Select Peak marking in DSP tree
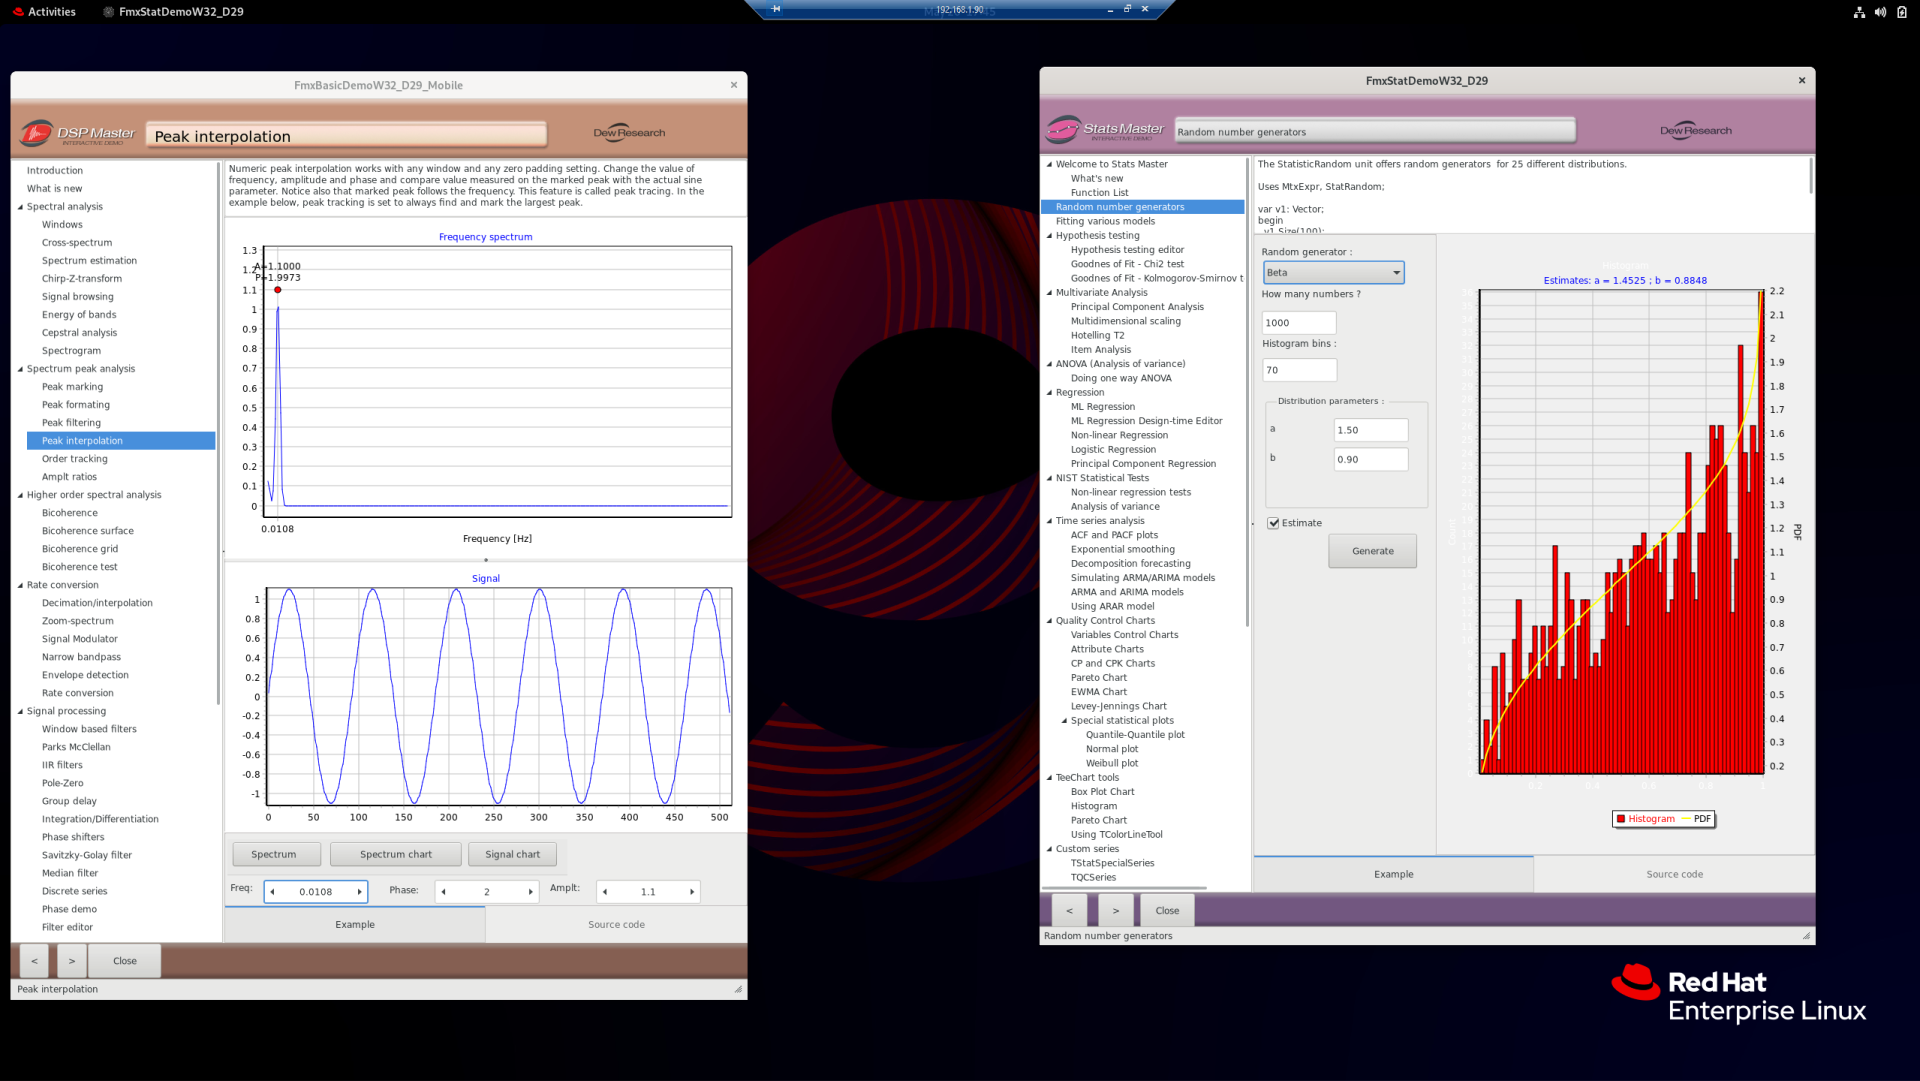This screenshot has height=1081, width=1920. click(72, 387)
